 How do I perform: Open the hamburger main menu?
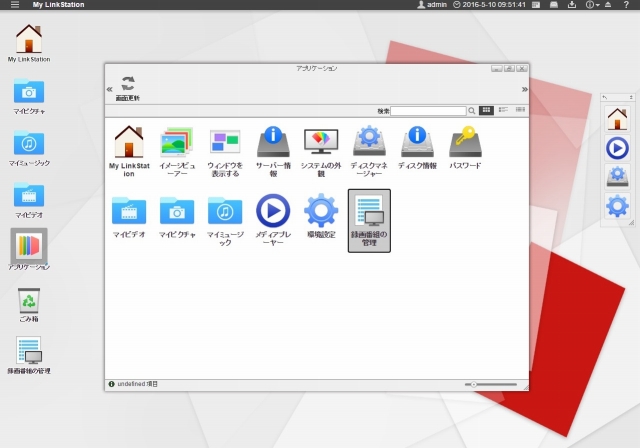(x=14, y=5)
